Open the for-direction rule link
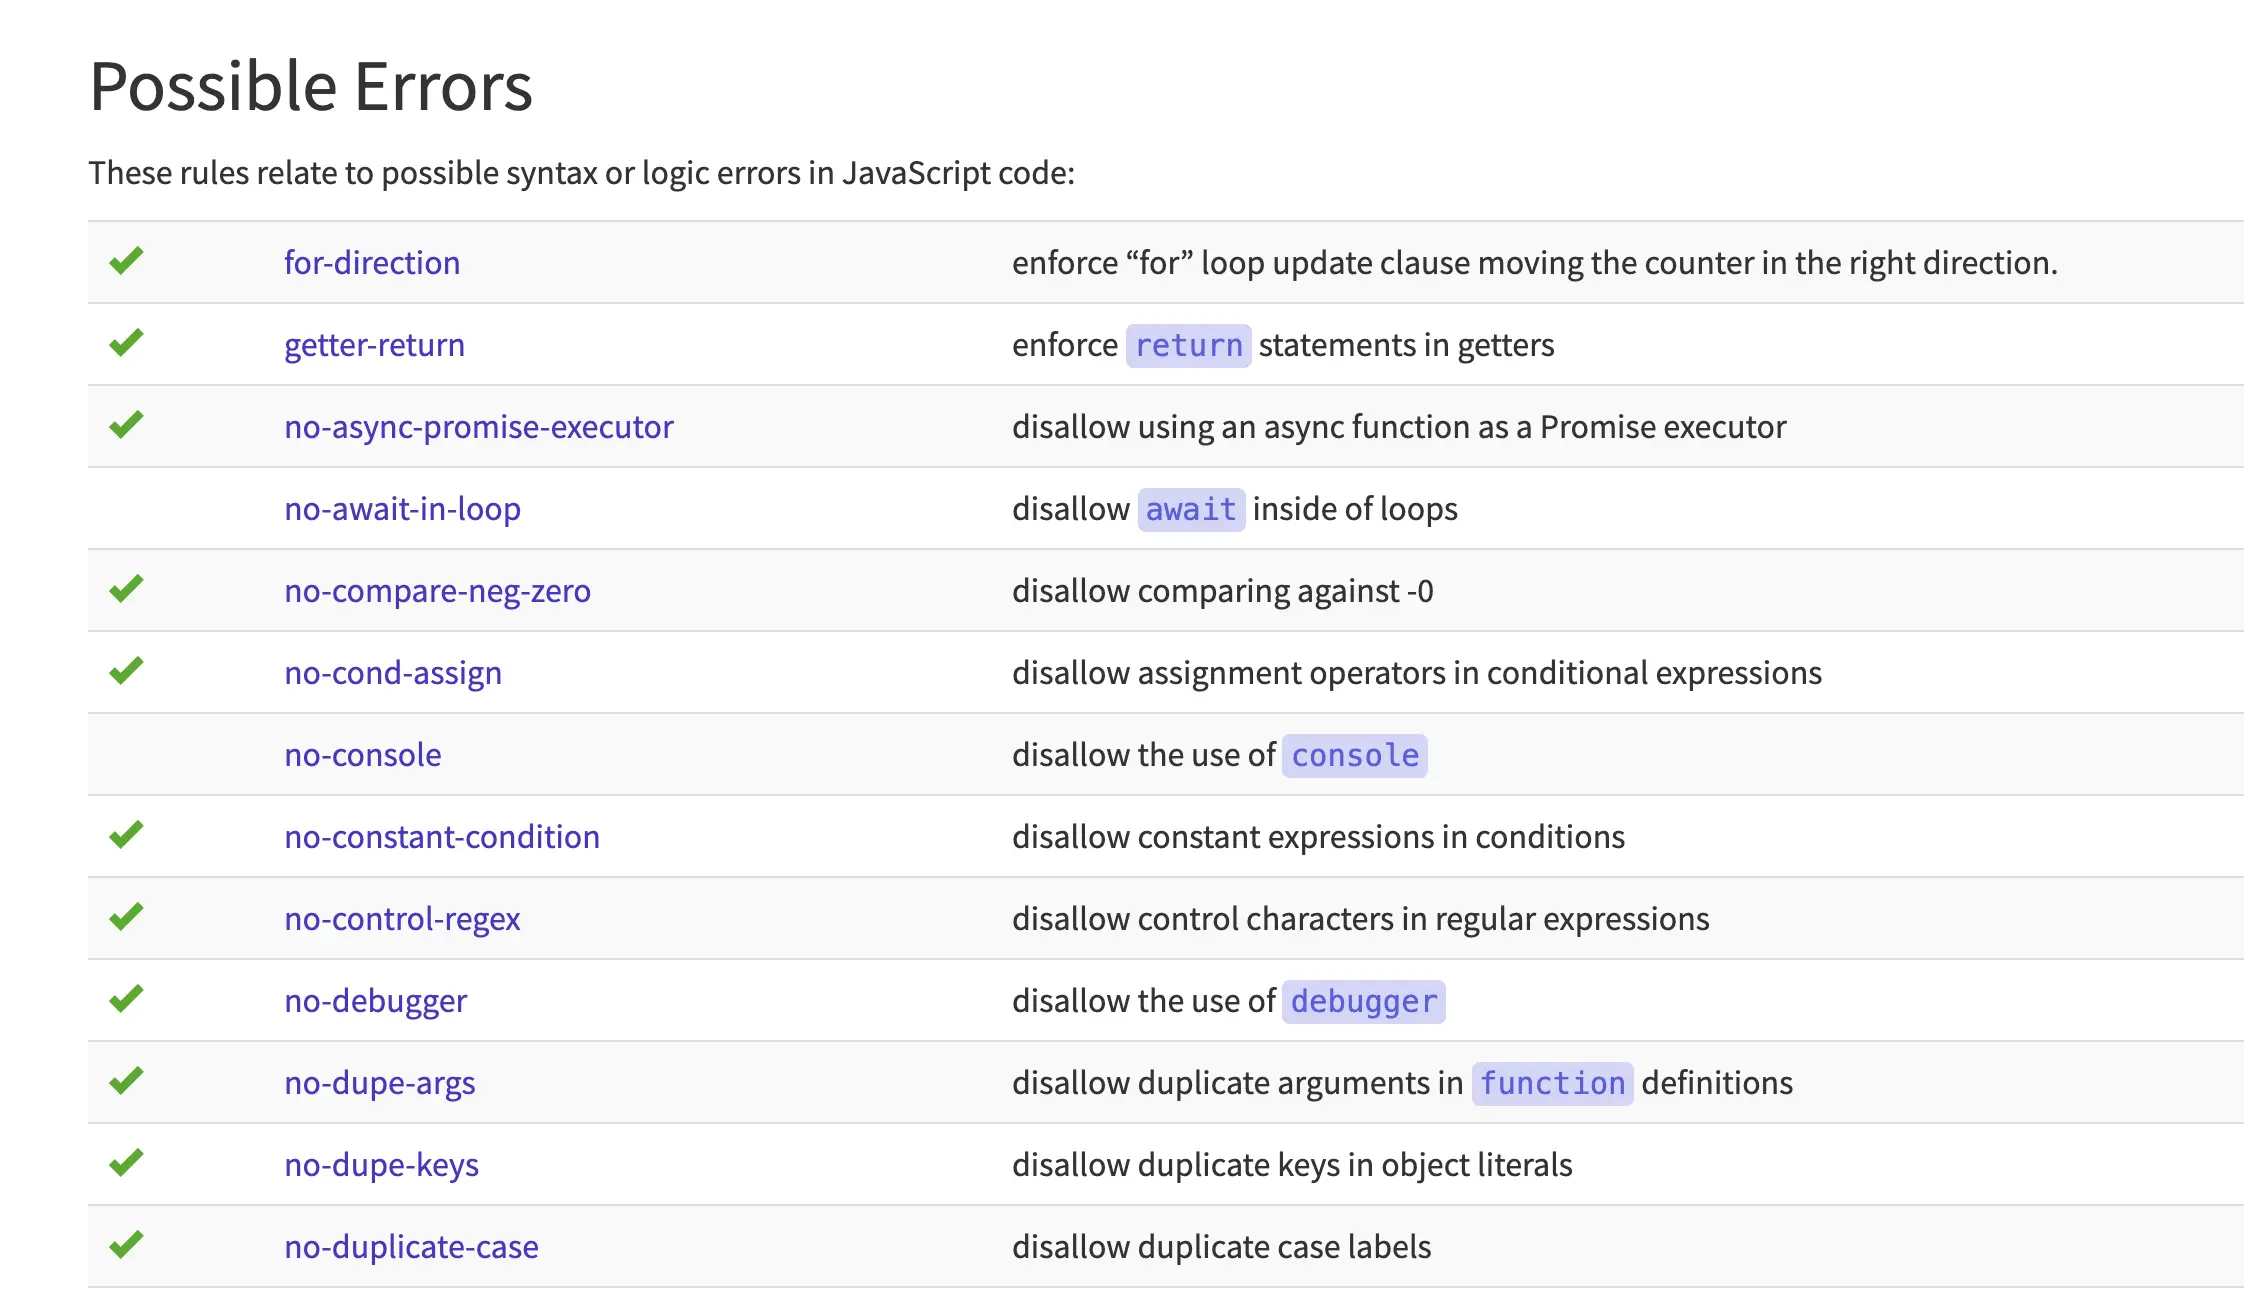Screen dimensions: 2244x1306 click(x=372, y=262)
